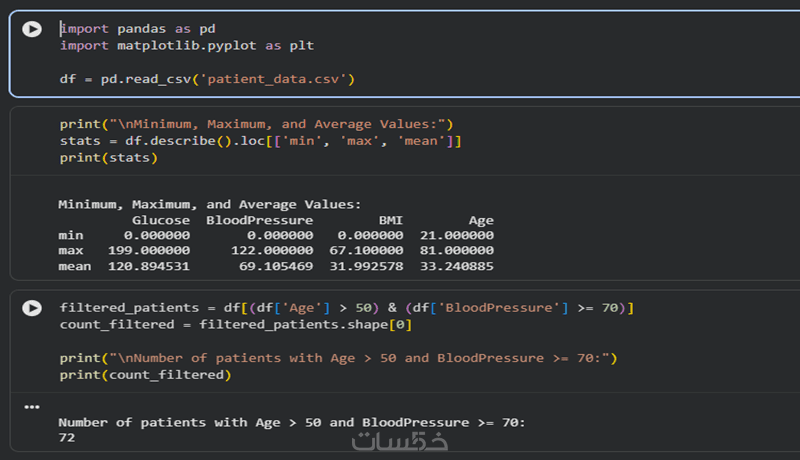Click the mean row label in output
The height and width of the screenshot is (460, 800).
click(74, 267)
